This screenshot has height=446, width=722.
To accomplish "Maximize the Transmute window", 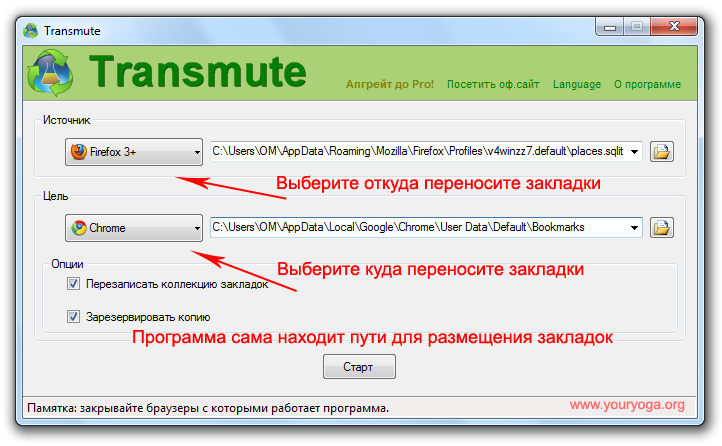I will 637,27.
